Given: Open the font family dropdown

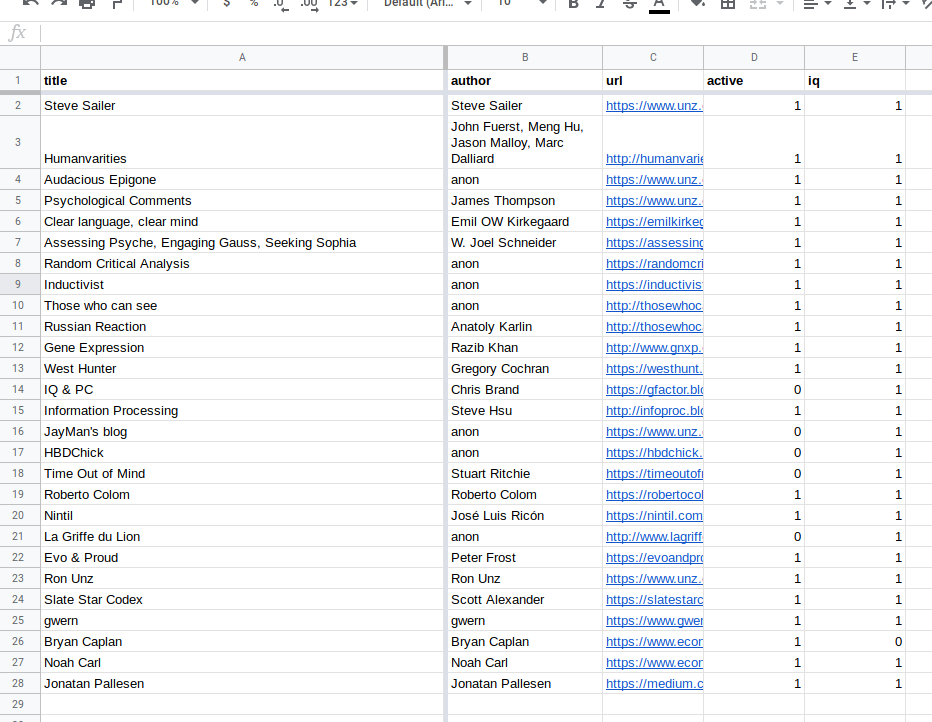Looking at the screenshot, I should [427, 4].
